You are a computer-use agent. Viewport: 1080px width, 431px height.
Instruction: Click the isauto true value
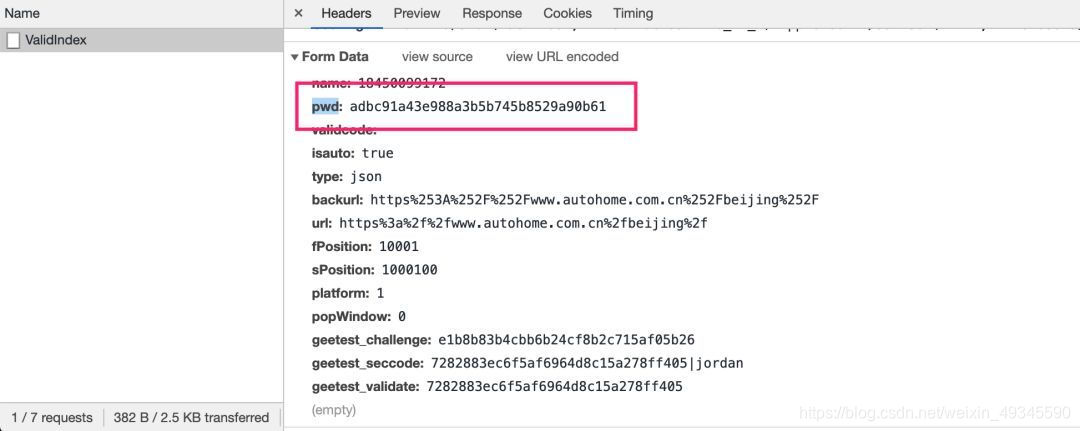(x=377, y=153)
